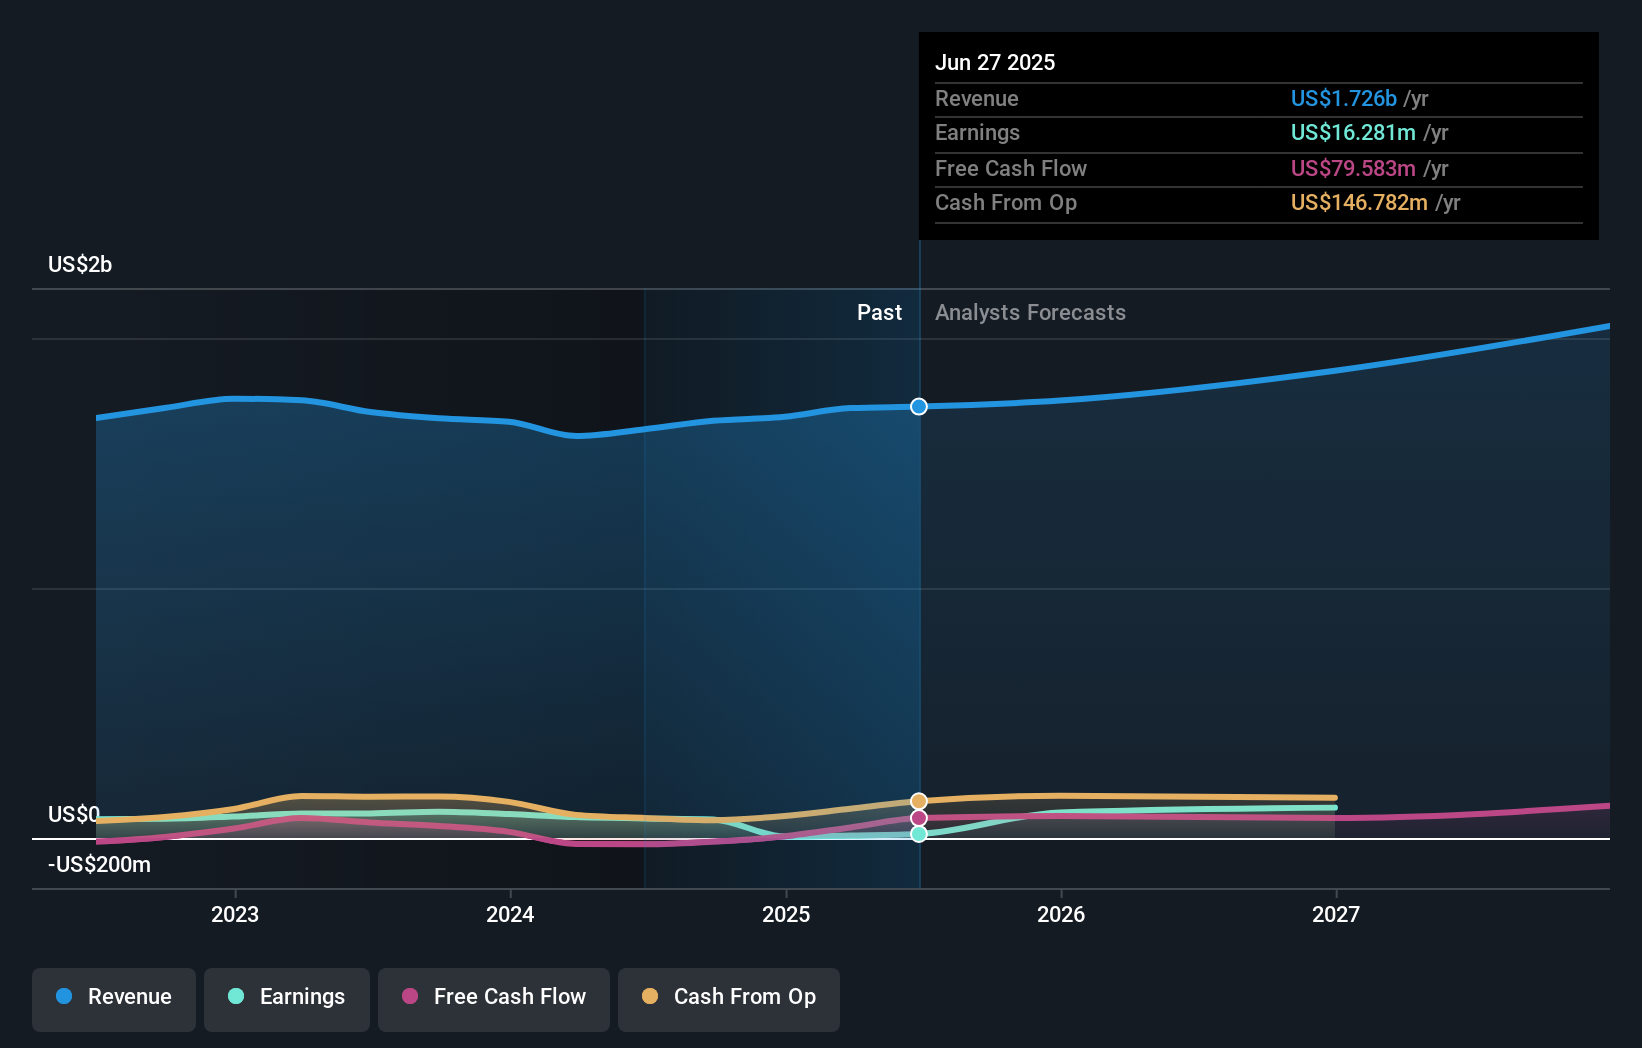
Task: Click the US$1.726b revenue value in tooltip
Action: (1343, 98)
